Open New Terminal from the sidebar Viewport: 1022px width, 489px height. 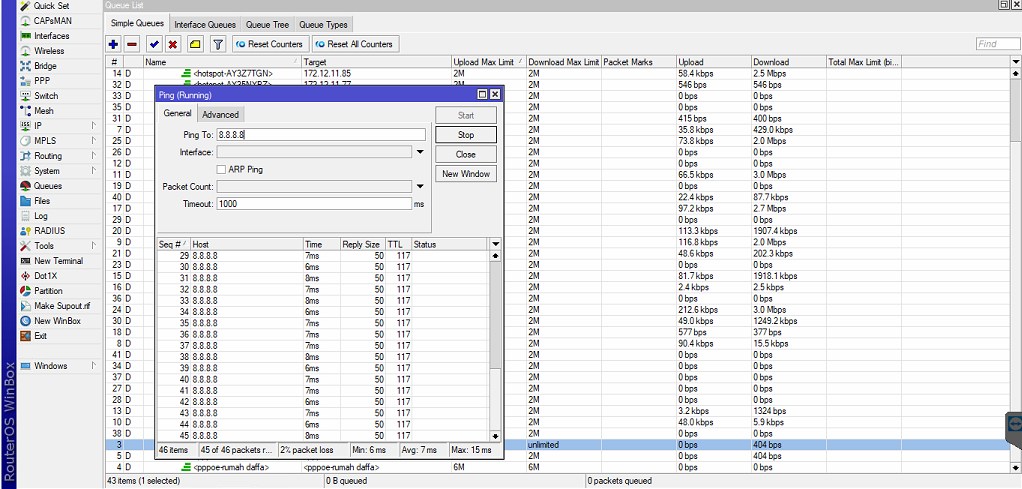[51, 261]
